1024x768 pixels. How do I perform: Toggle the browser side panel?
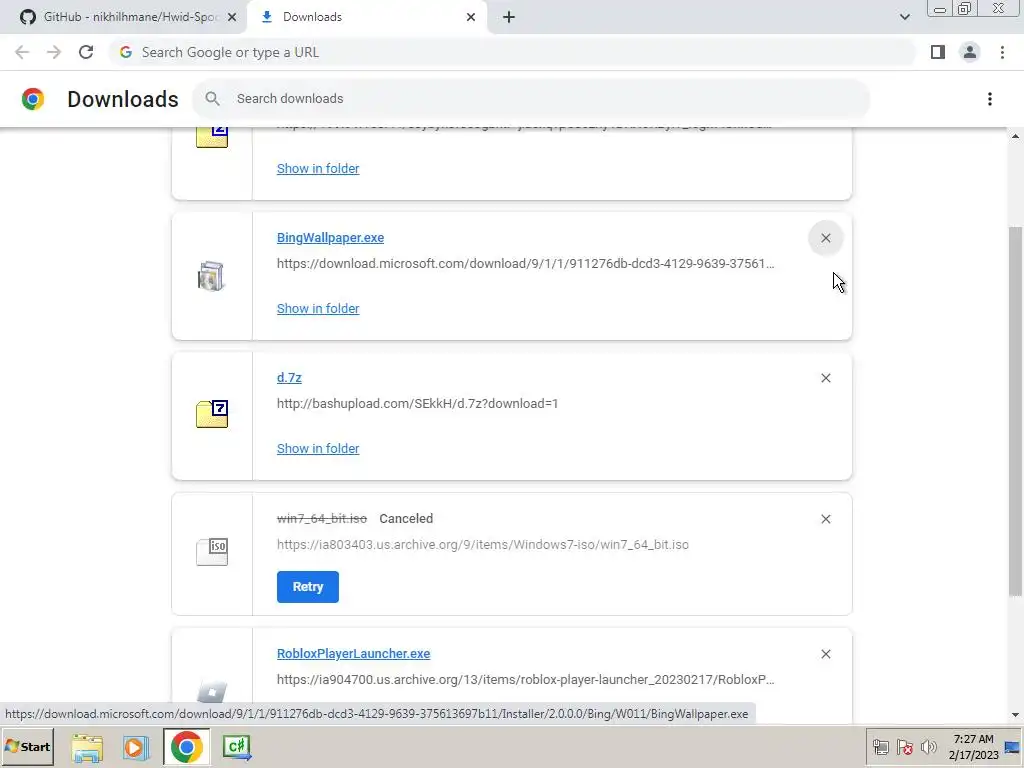pos(938,52)
